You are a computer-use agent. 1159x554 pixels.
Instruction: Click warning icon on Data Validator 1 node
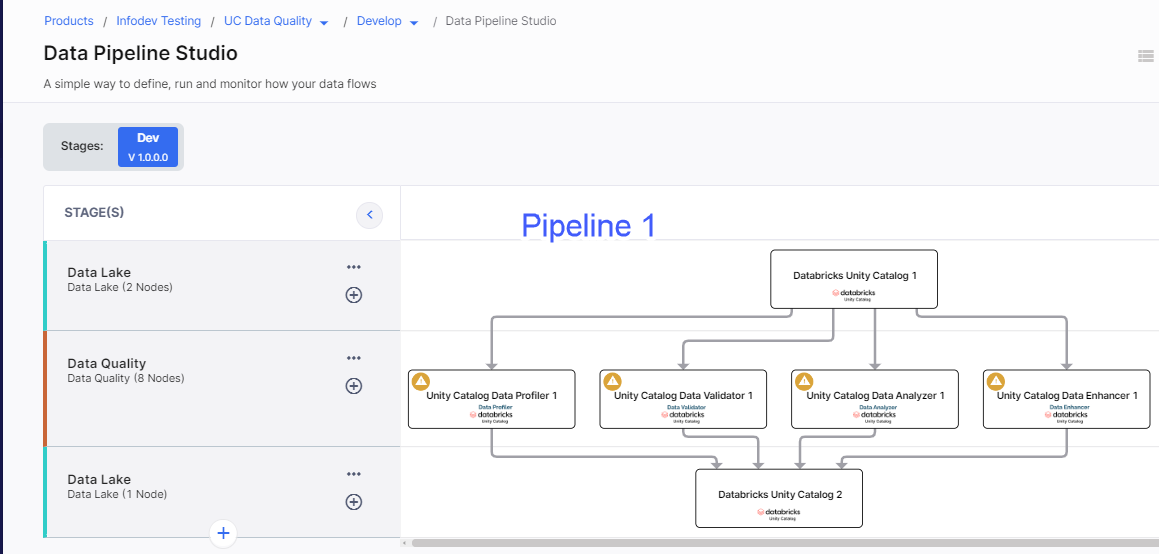tap(612, 381)
